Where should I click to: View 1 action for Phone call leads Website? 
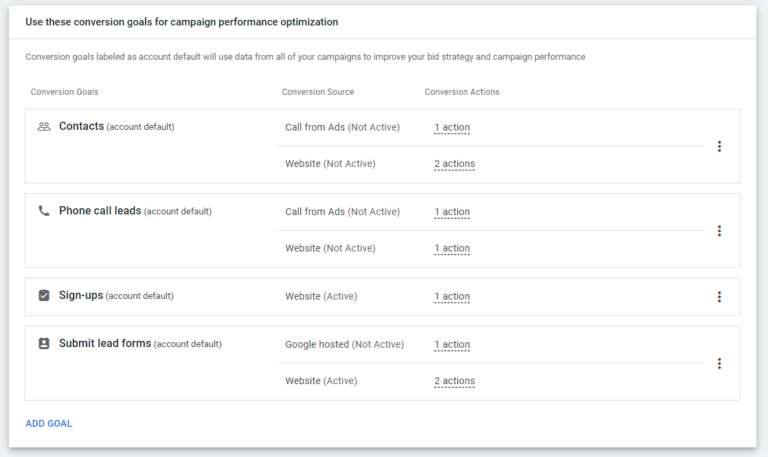[x=452, y=248]
